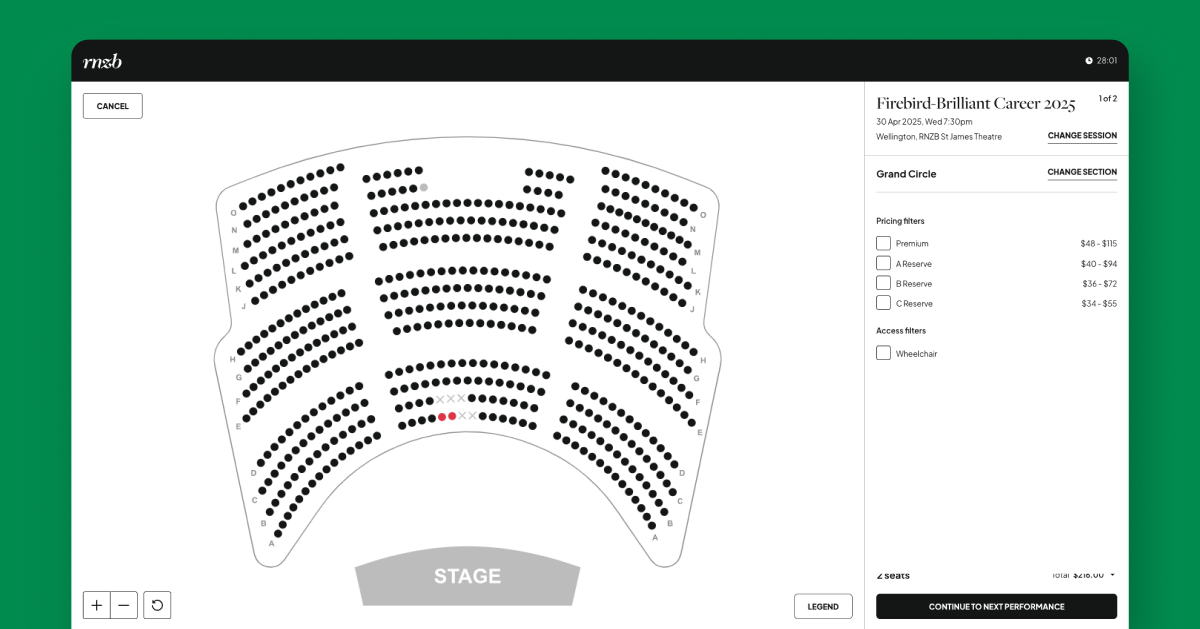Reset the seat map view rotation icon
Viewport: 1200px width, 629px height.
coord(157,605)
